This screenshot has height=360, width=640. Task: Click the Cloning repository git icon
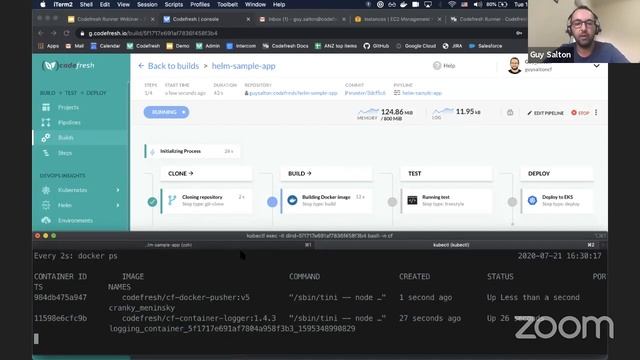point(172,200)
